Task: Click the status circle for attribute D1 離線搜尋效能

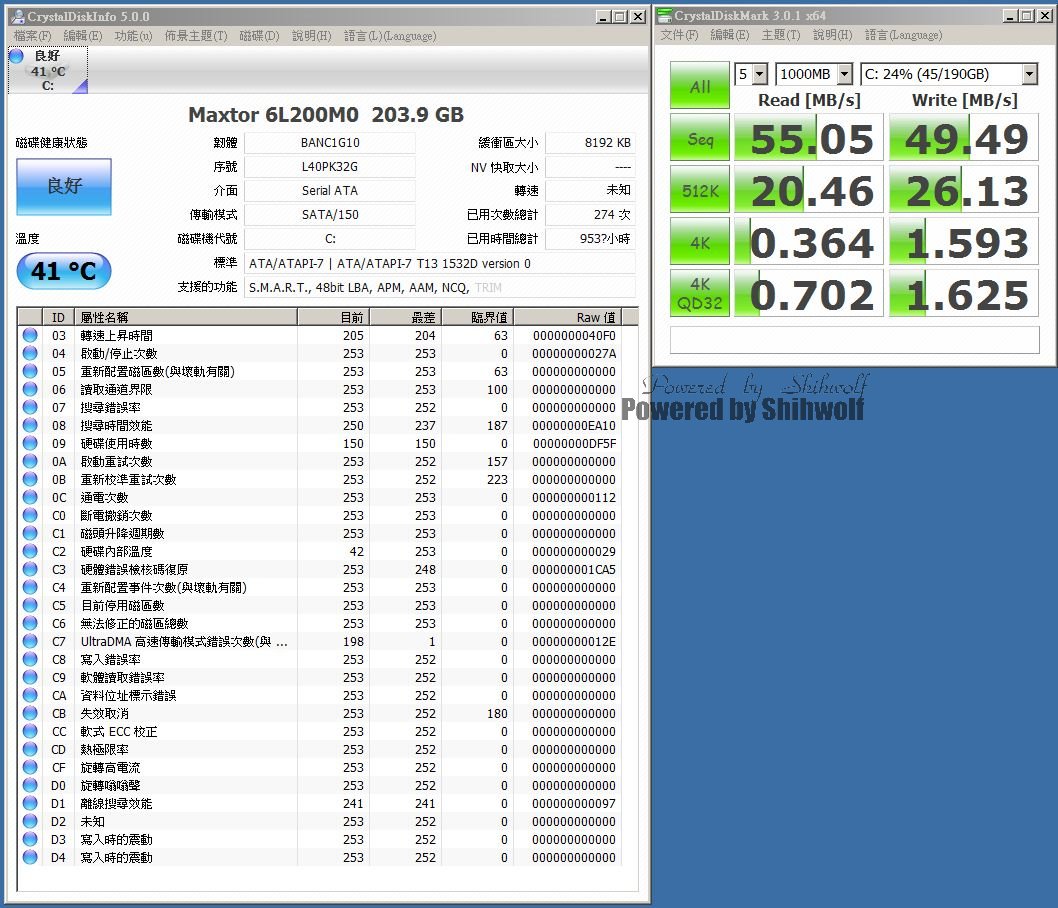Action: (x=30, y=803)
